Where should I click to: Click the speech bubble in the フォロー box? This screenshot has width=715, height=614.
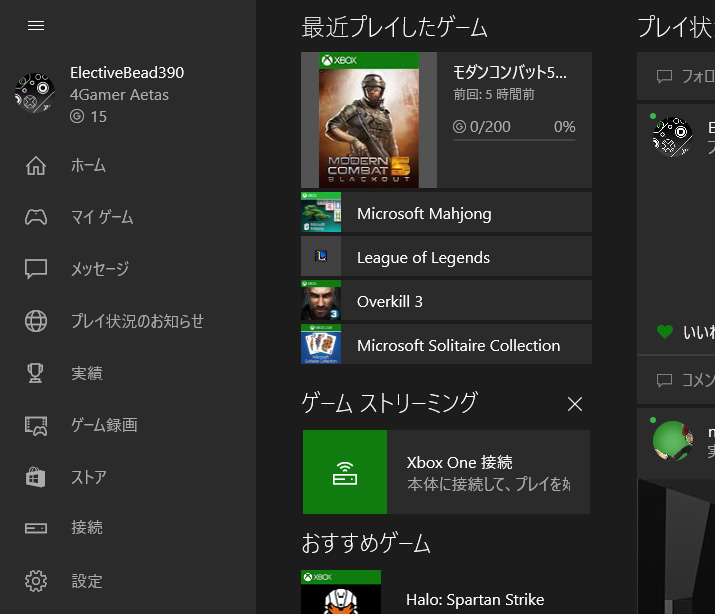[664, 77]
